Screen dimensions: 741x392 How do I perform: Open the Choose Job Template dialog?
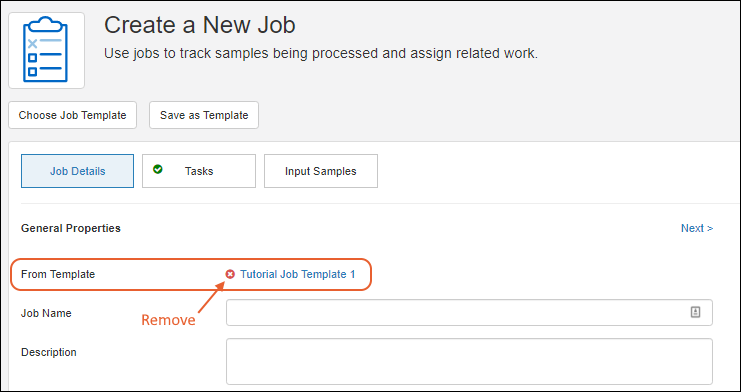[72, 115]
